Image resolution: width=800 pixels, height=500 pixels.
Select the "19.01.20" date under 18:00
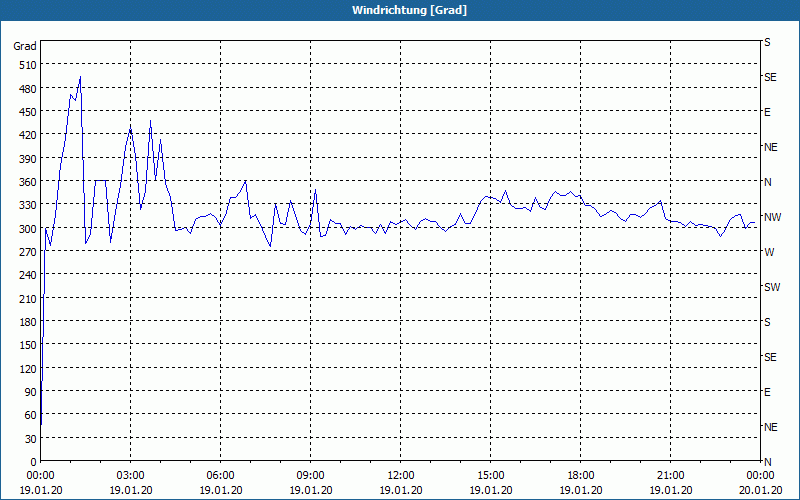[x=581, y=490]
